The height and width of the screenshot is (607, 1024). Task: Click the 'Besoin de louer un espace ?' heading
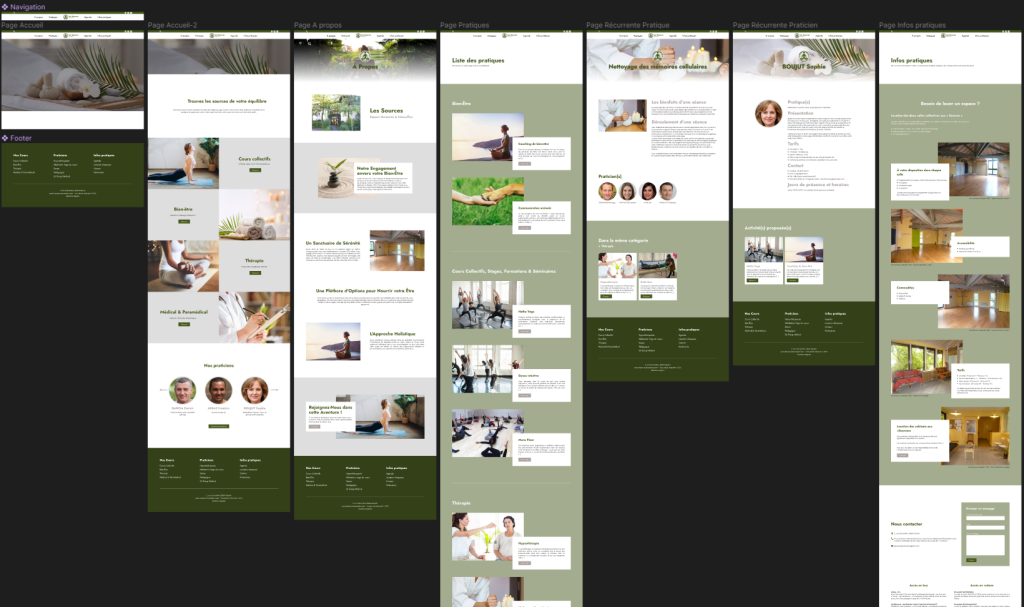(x=949, y=102)
